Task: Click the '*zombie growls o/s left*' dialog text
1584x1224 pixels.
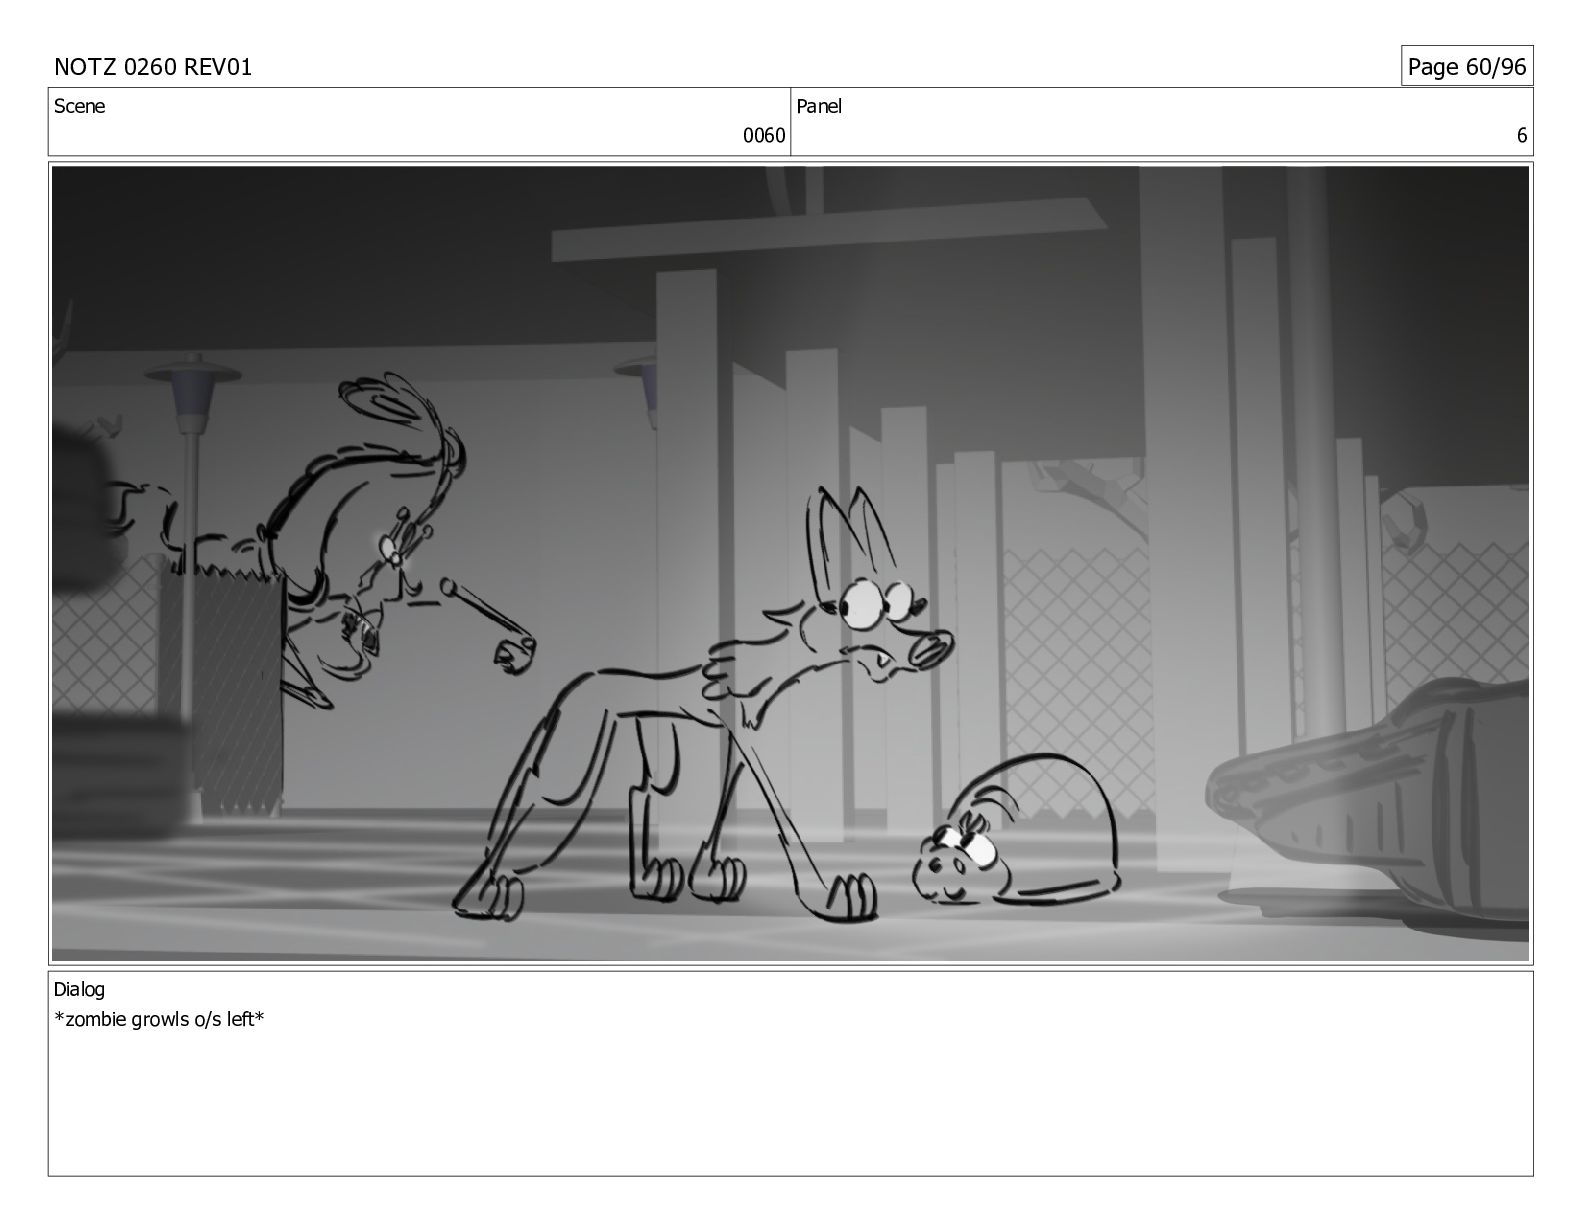Action: [x=159, y=1020]
